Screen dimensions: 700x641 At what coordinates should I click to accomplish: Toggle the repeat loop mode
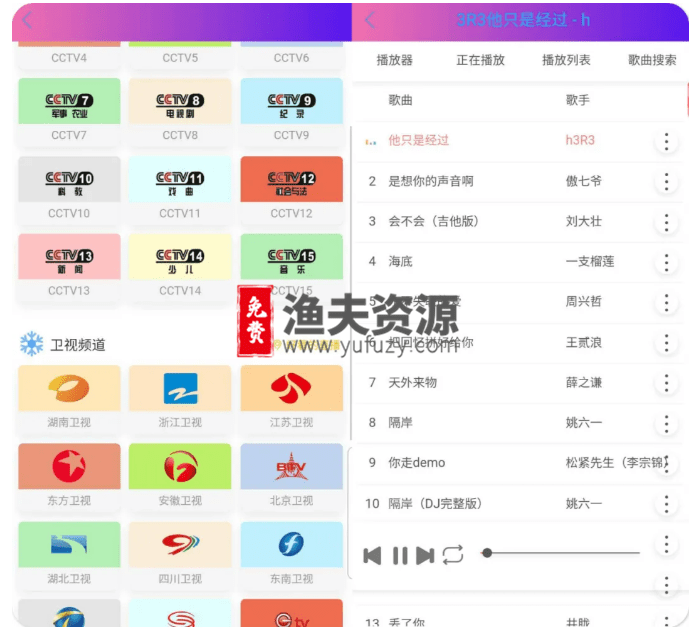(453, 555)
